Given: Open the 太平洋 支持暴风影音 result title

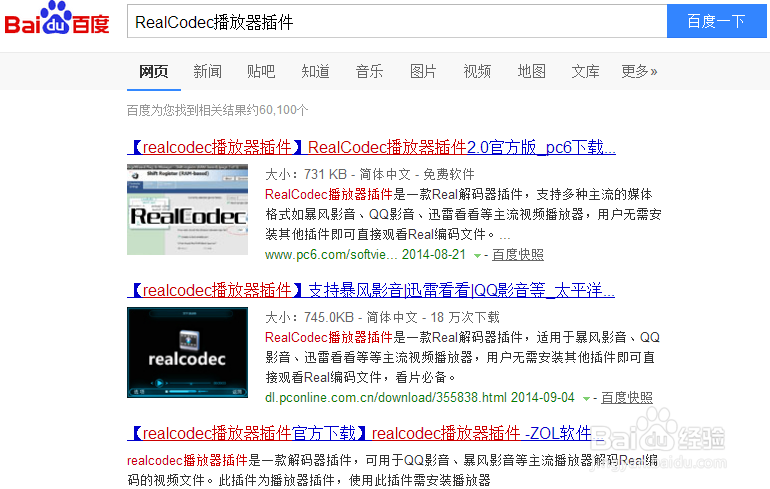Looking at the screenshot, I should coord(371,290).
